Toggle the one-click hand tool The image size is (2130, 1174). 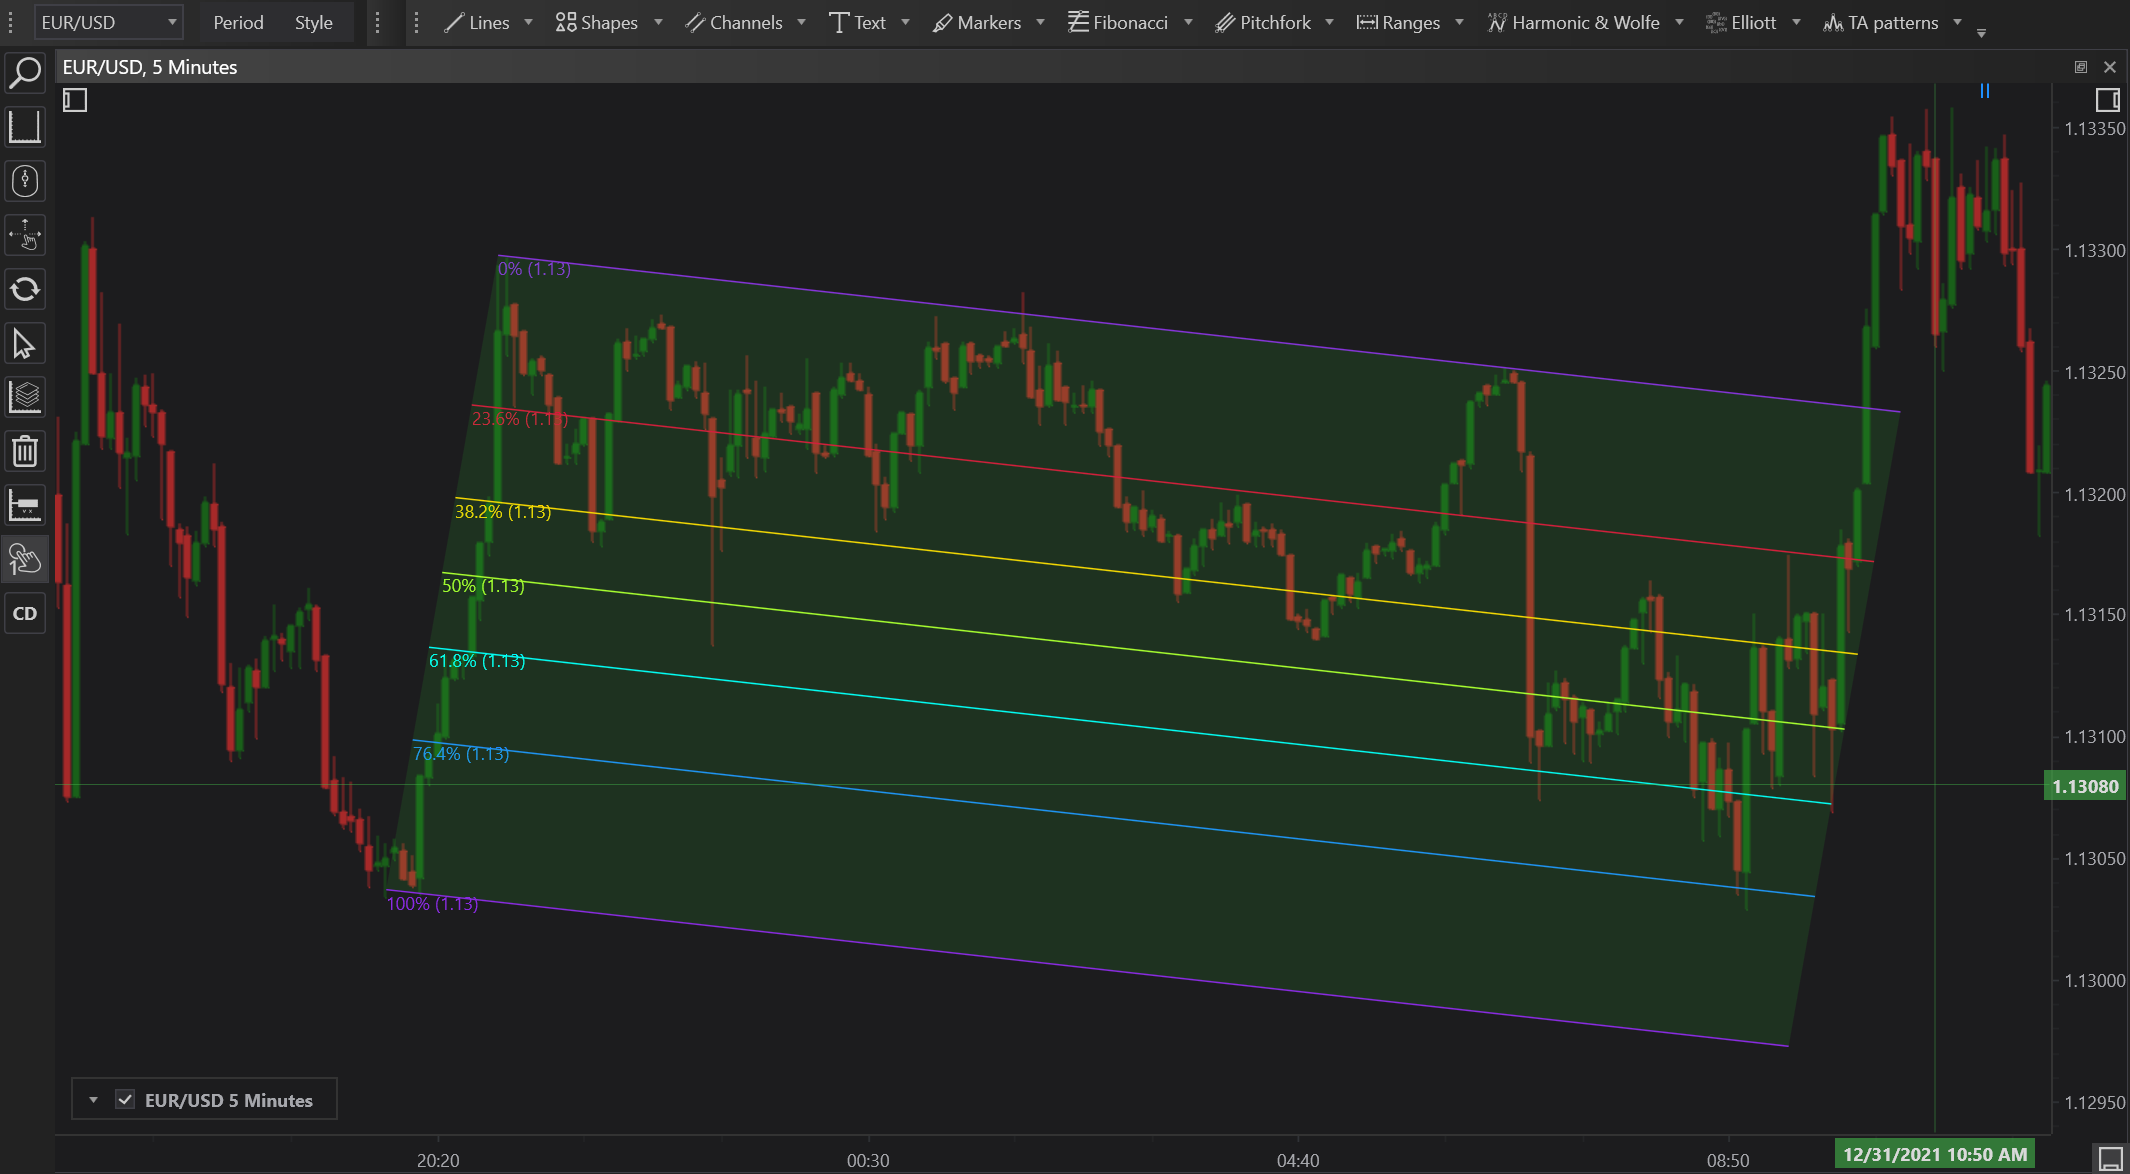[x=25, y=559]
